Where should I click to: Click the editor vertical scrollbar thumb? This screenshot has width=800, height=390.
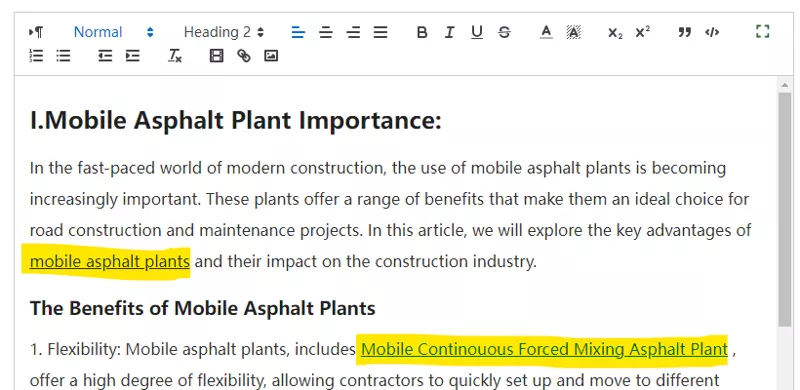point(784,209)
